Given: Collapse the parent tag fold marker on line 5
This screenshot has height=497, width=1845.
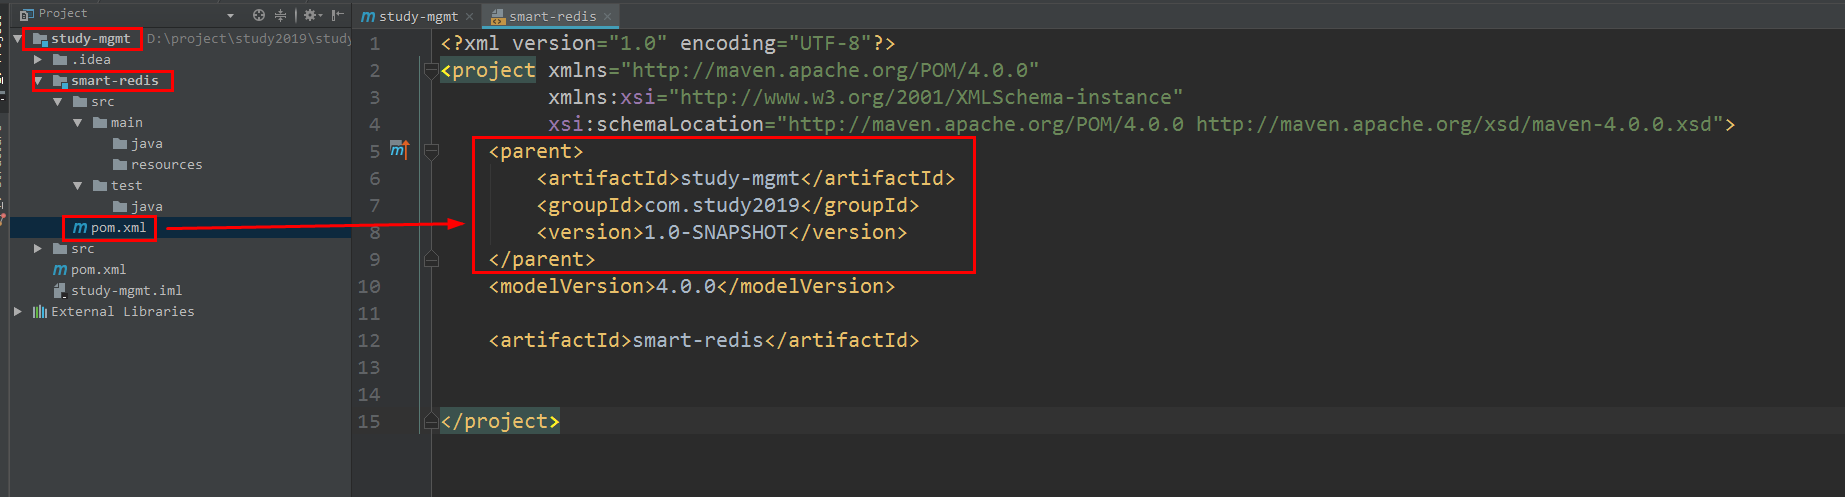Looking at the screenshot, I should (x=431, y=151).
